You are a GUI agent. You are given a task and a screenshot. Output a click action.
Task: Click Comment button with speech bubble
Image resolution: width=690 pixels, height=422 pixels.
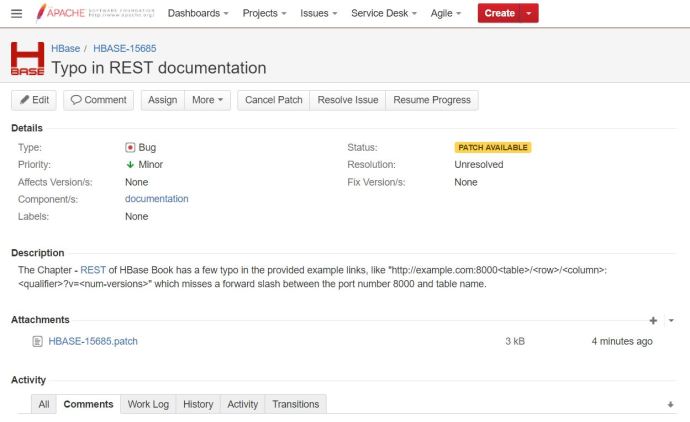tap(97, 100)
